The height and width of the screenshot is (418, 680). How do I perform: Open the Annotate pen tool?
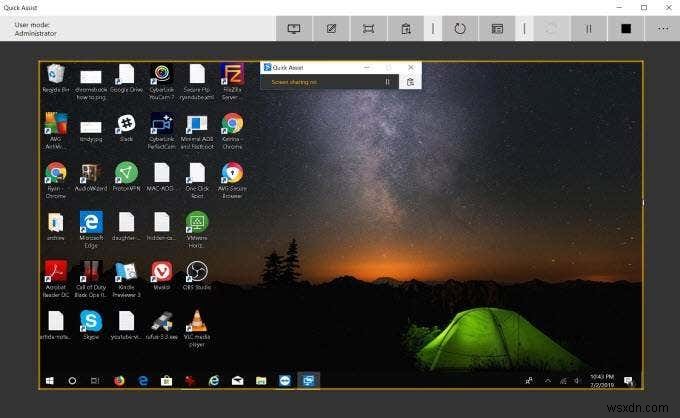tap(331, 29)
